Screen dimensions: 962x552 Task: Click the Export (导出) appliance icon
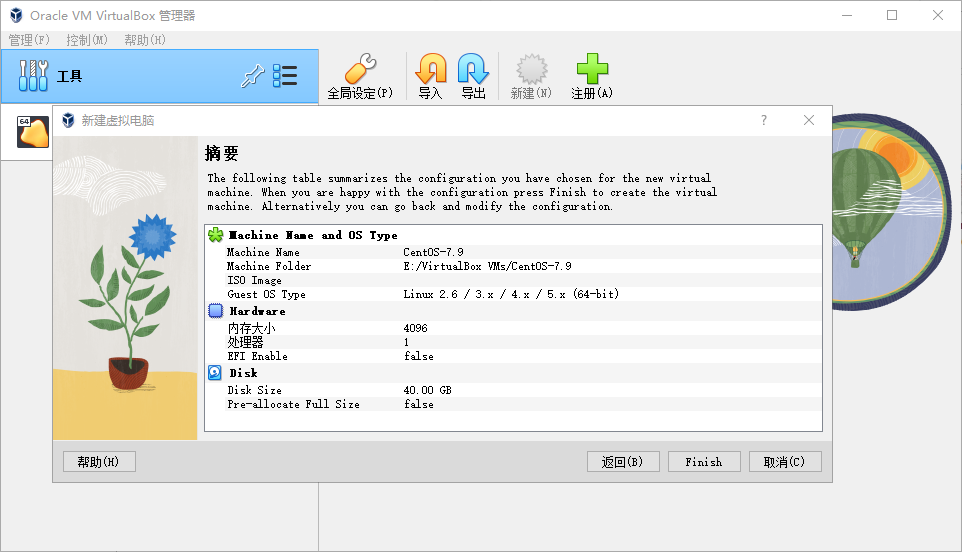(473, 69)
